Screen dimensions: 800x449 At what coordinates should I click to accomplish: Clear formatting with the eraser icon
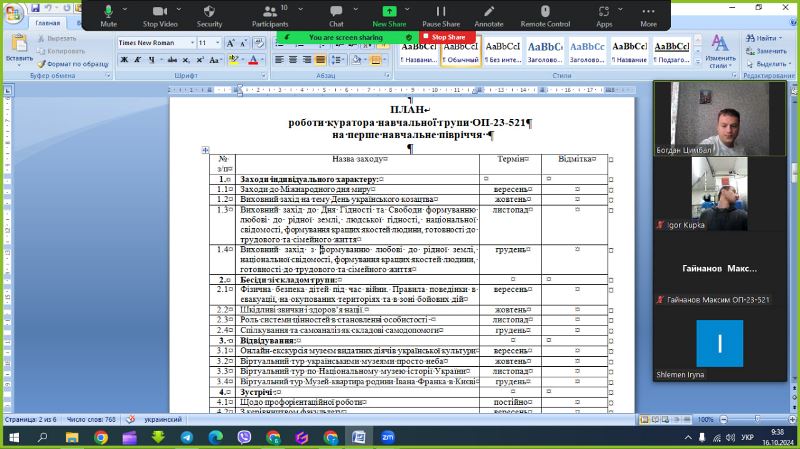point(259,43)
